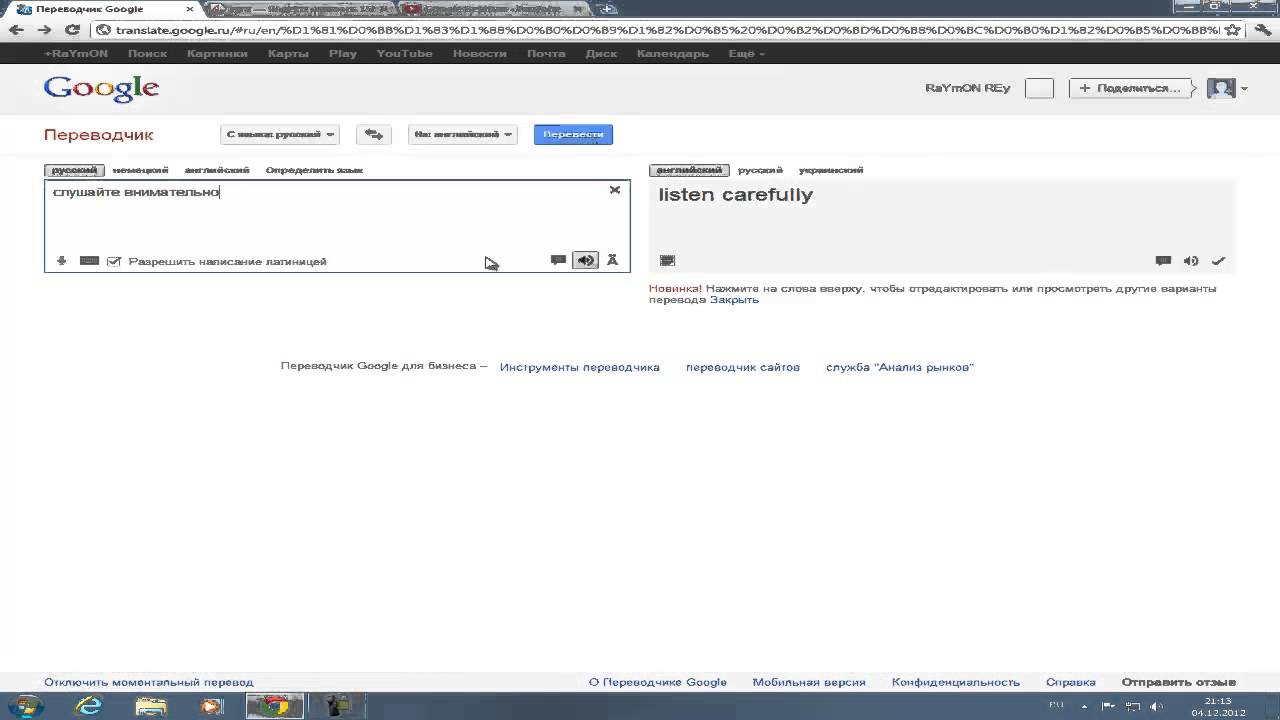The image size is (1280, 720).
Task: Open Windows Explorer folder on taskbar
Action: 151,705
